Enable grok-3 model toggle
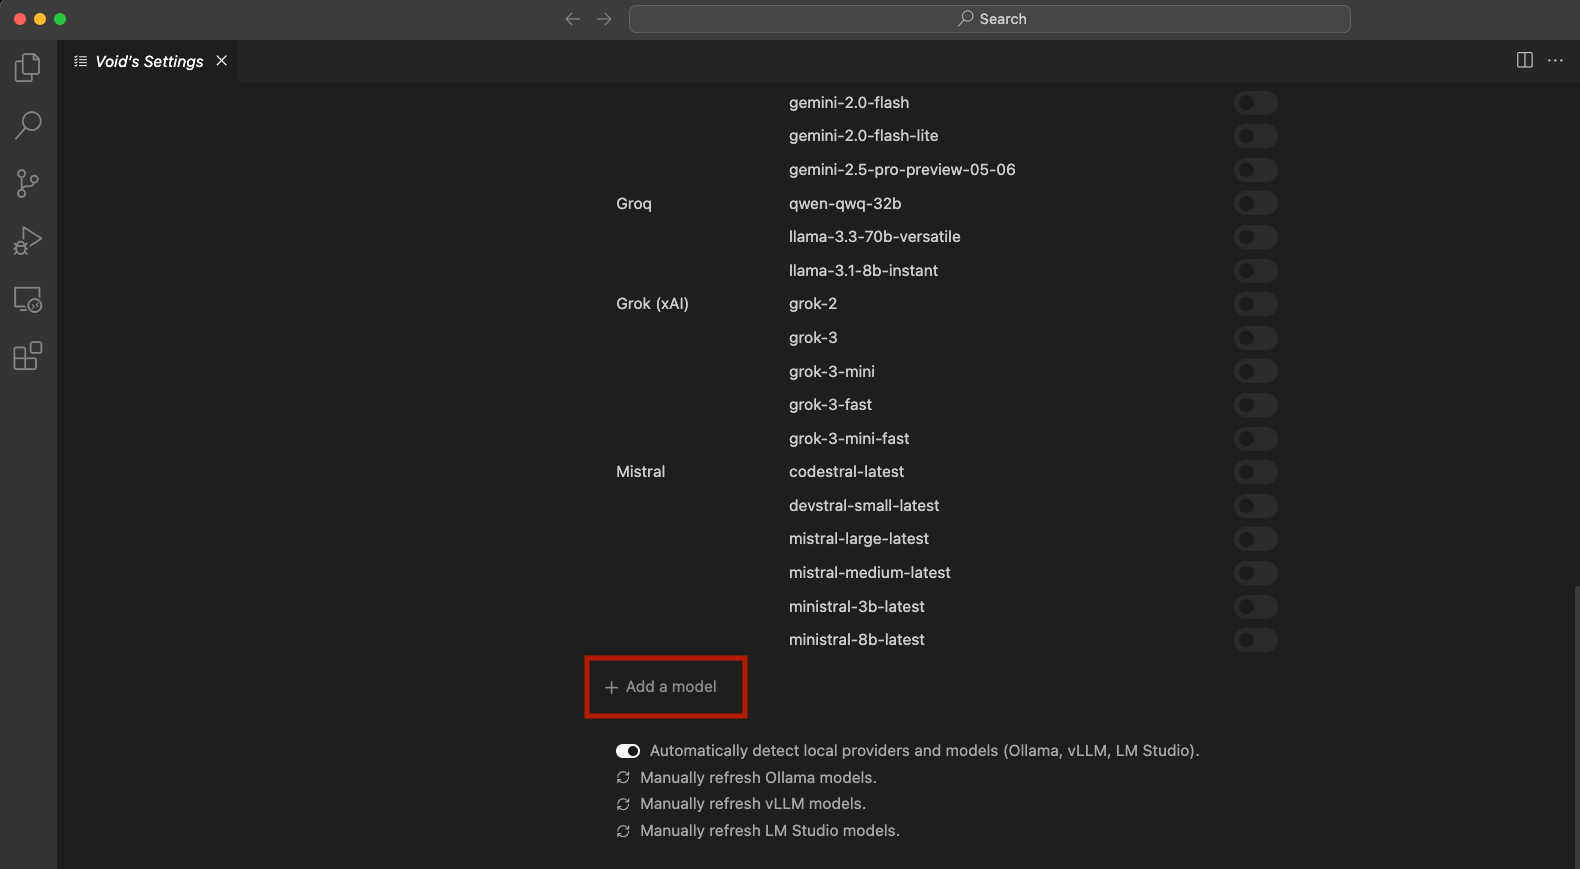 coord(1256,338)
